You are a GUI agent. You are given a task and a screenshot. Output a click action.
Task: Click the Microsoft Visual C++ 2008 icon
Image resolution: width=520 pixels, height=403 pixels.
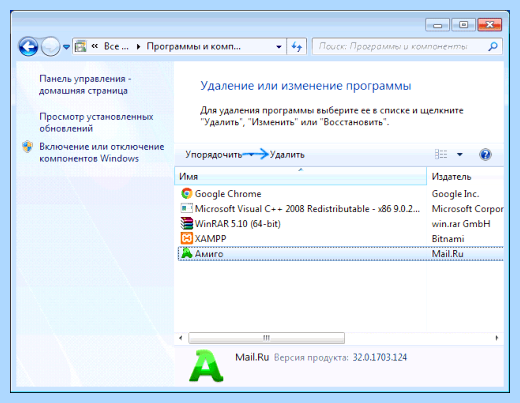click(186, 208)
